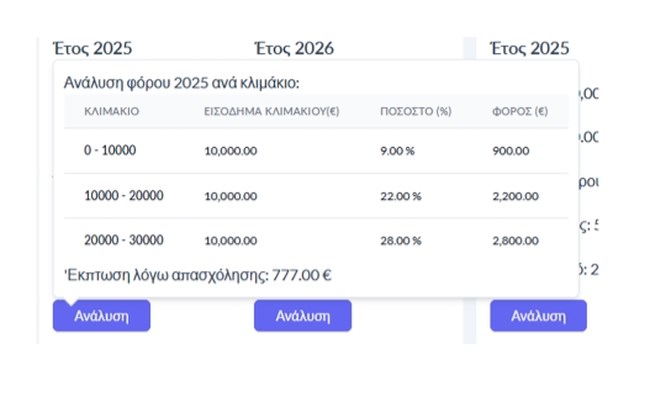Select the 22.00 % rate cell
The image size is (650, 402).
(401, 196)
